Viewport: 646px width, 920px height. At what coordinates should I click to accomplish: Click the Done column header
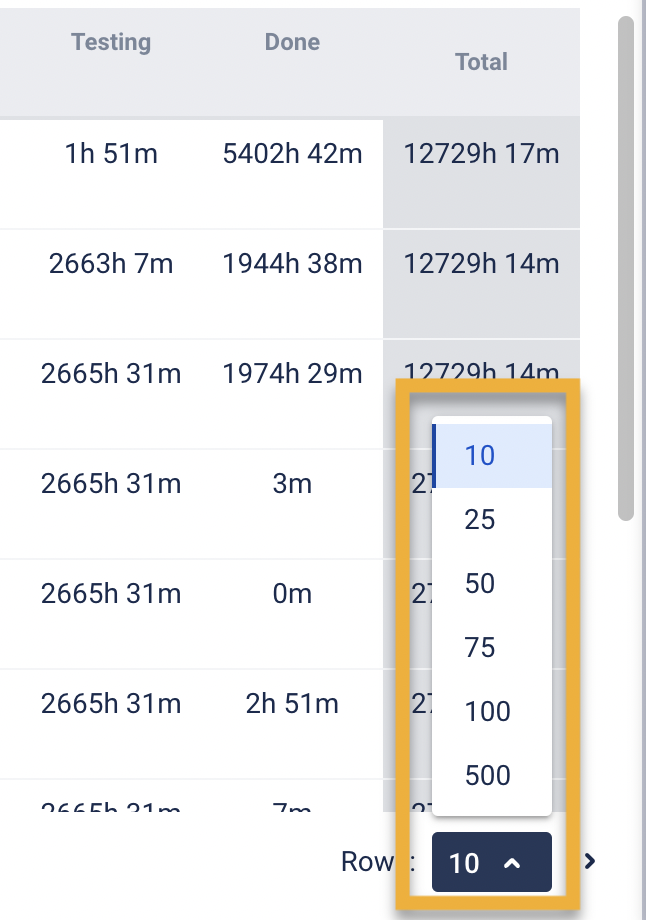click(x=292, y=42)
